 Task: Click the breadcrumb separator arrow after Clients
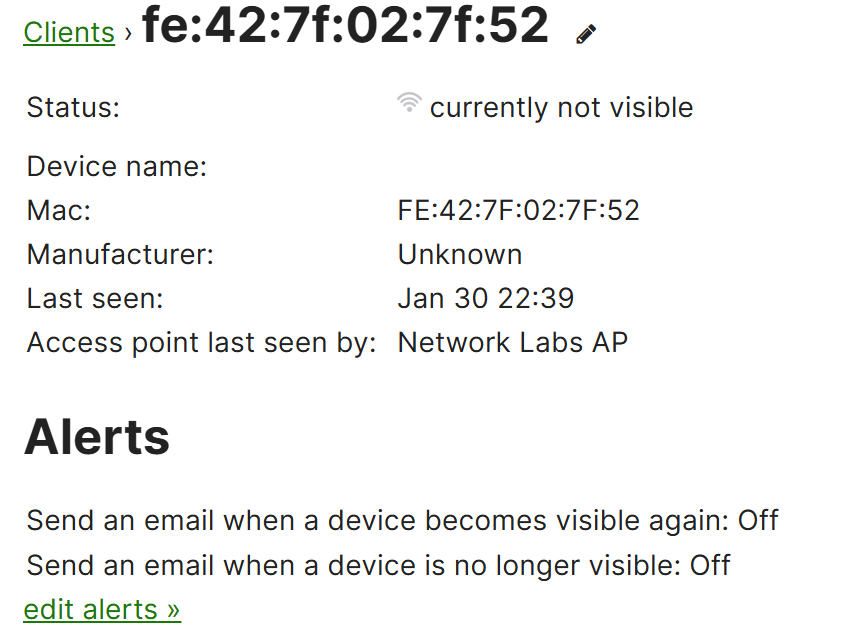(128, 34)
